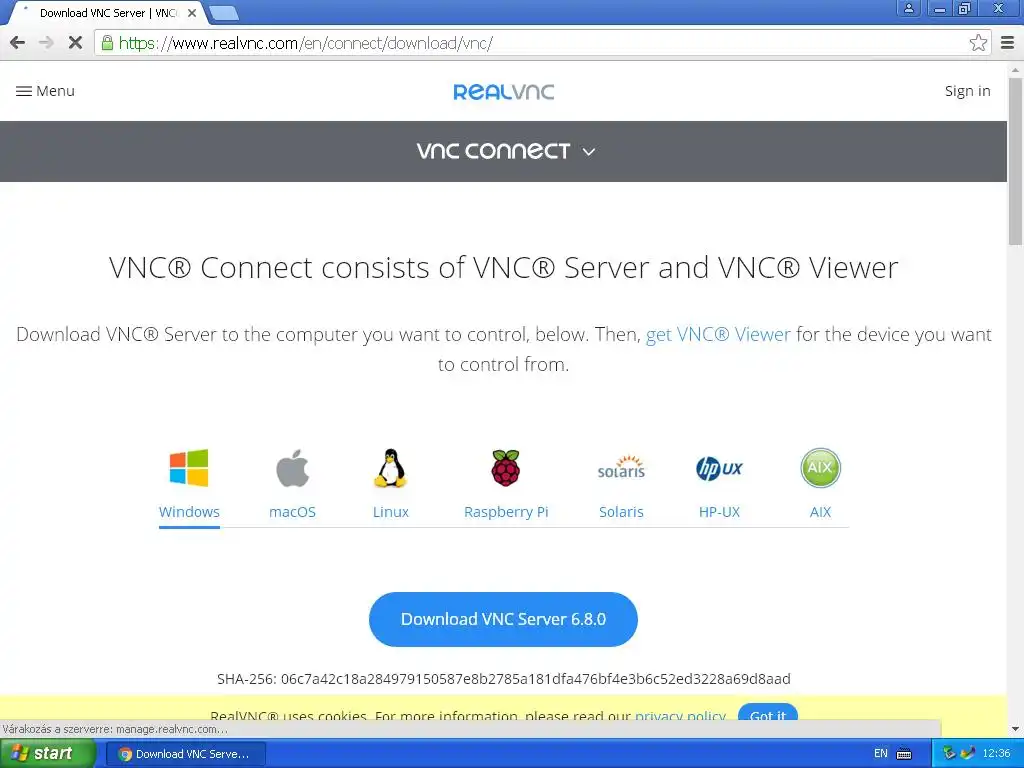Click the keyboard icon in taskbar

click(x=904, y=754)
